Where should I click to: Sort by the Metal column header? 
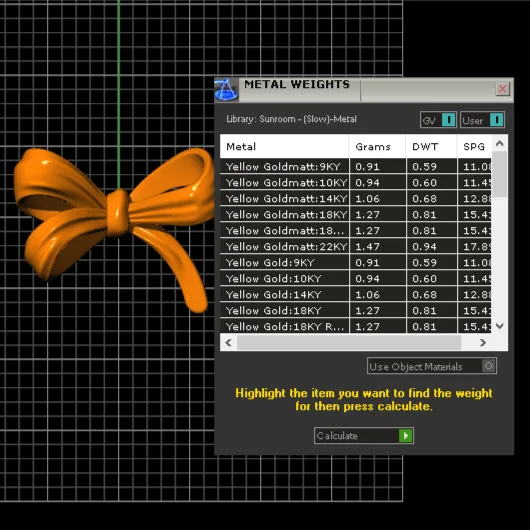pos(284,146)
